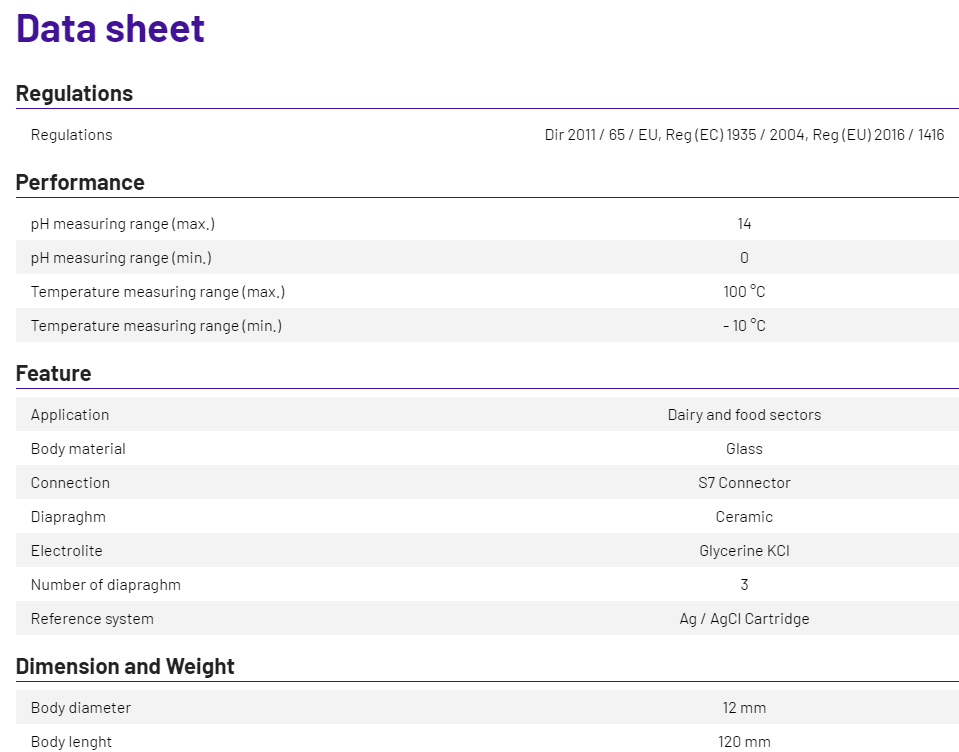Click the 'Regulations' section heading
959x752 pixels.
tap(74, 94)
